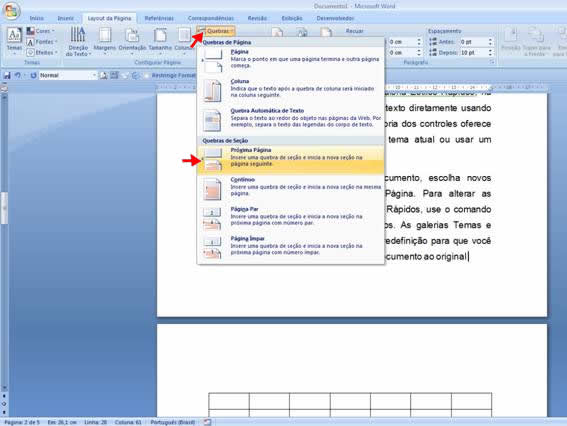567x426 pixels.
Task: Click Português (Brasil) language indicator
Action: click(173, 422)
